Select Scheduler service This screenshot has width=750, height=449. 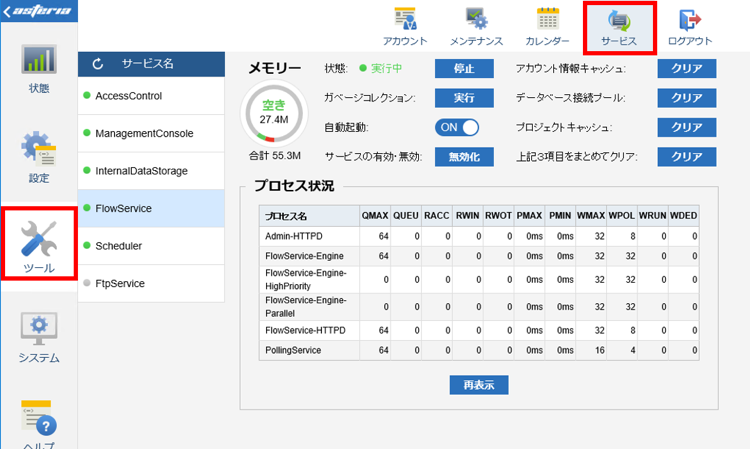151,246
